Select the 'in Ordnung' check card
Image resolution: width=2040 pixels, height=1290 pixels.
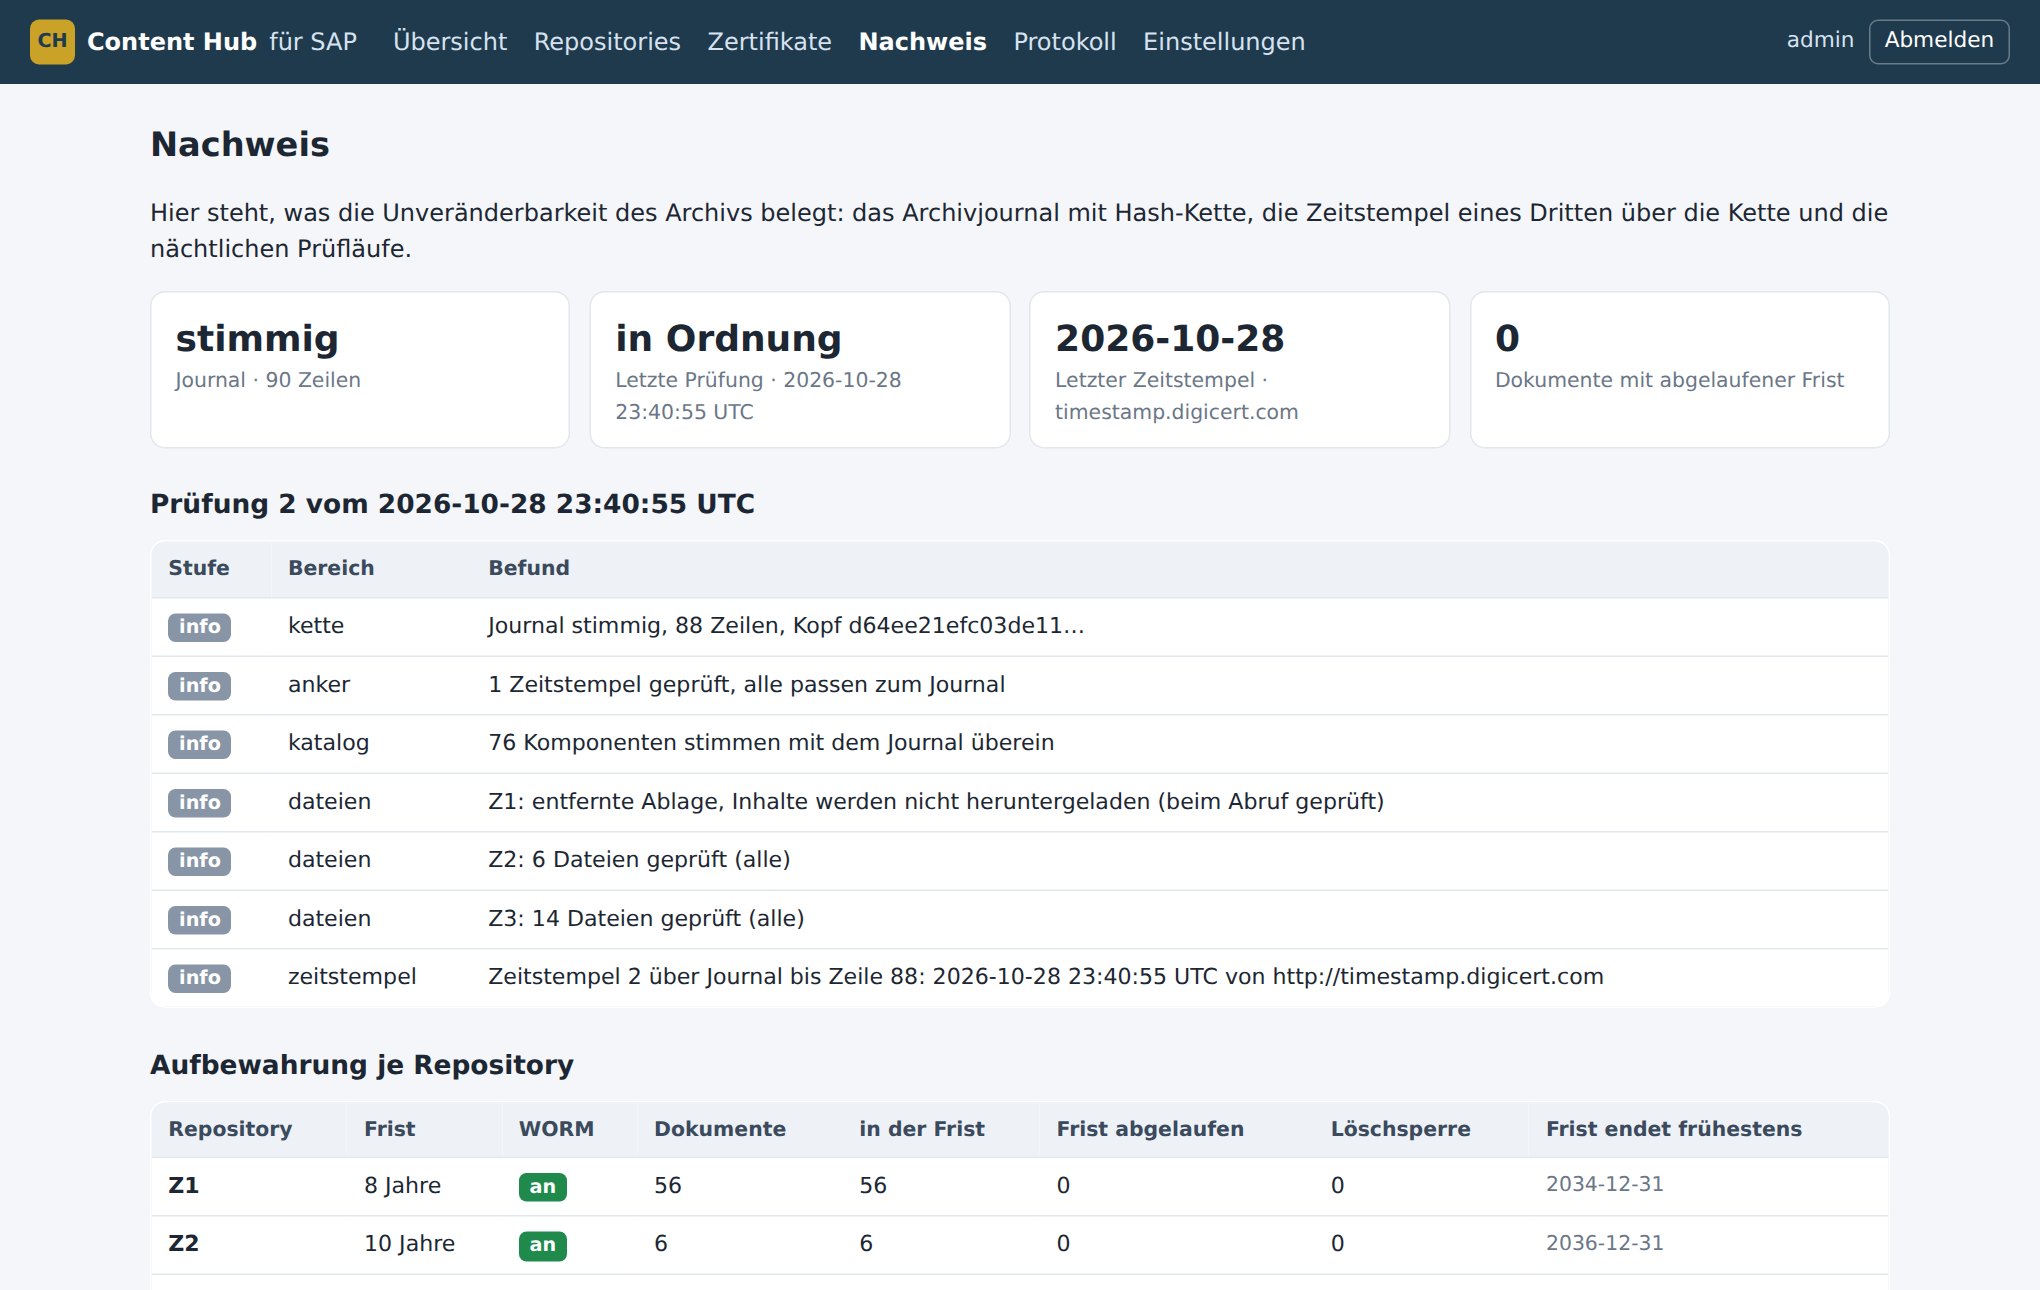click(800, 370)
